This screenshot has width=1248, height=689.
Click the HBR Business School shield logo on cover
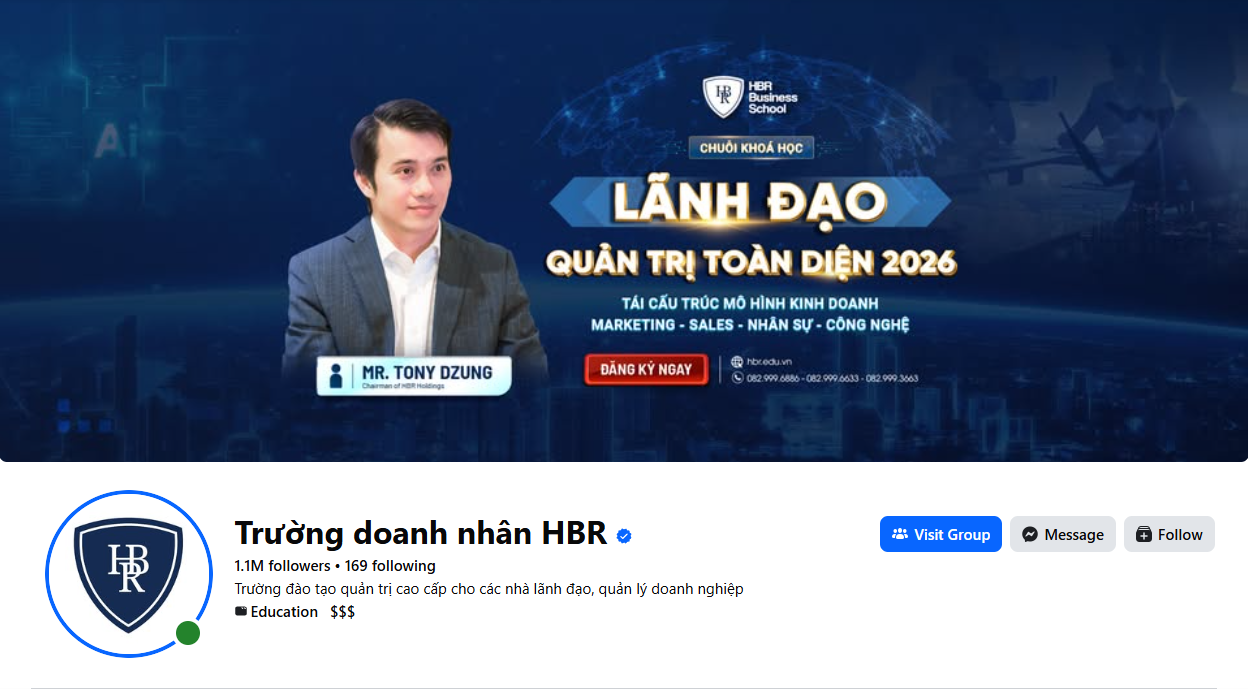(721, 96)
